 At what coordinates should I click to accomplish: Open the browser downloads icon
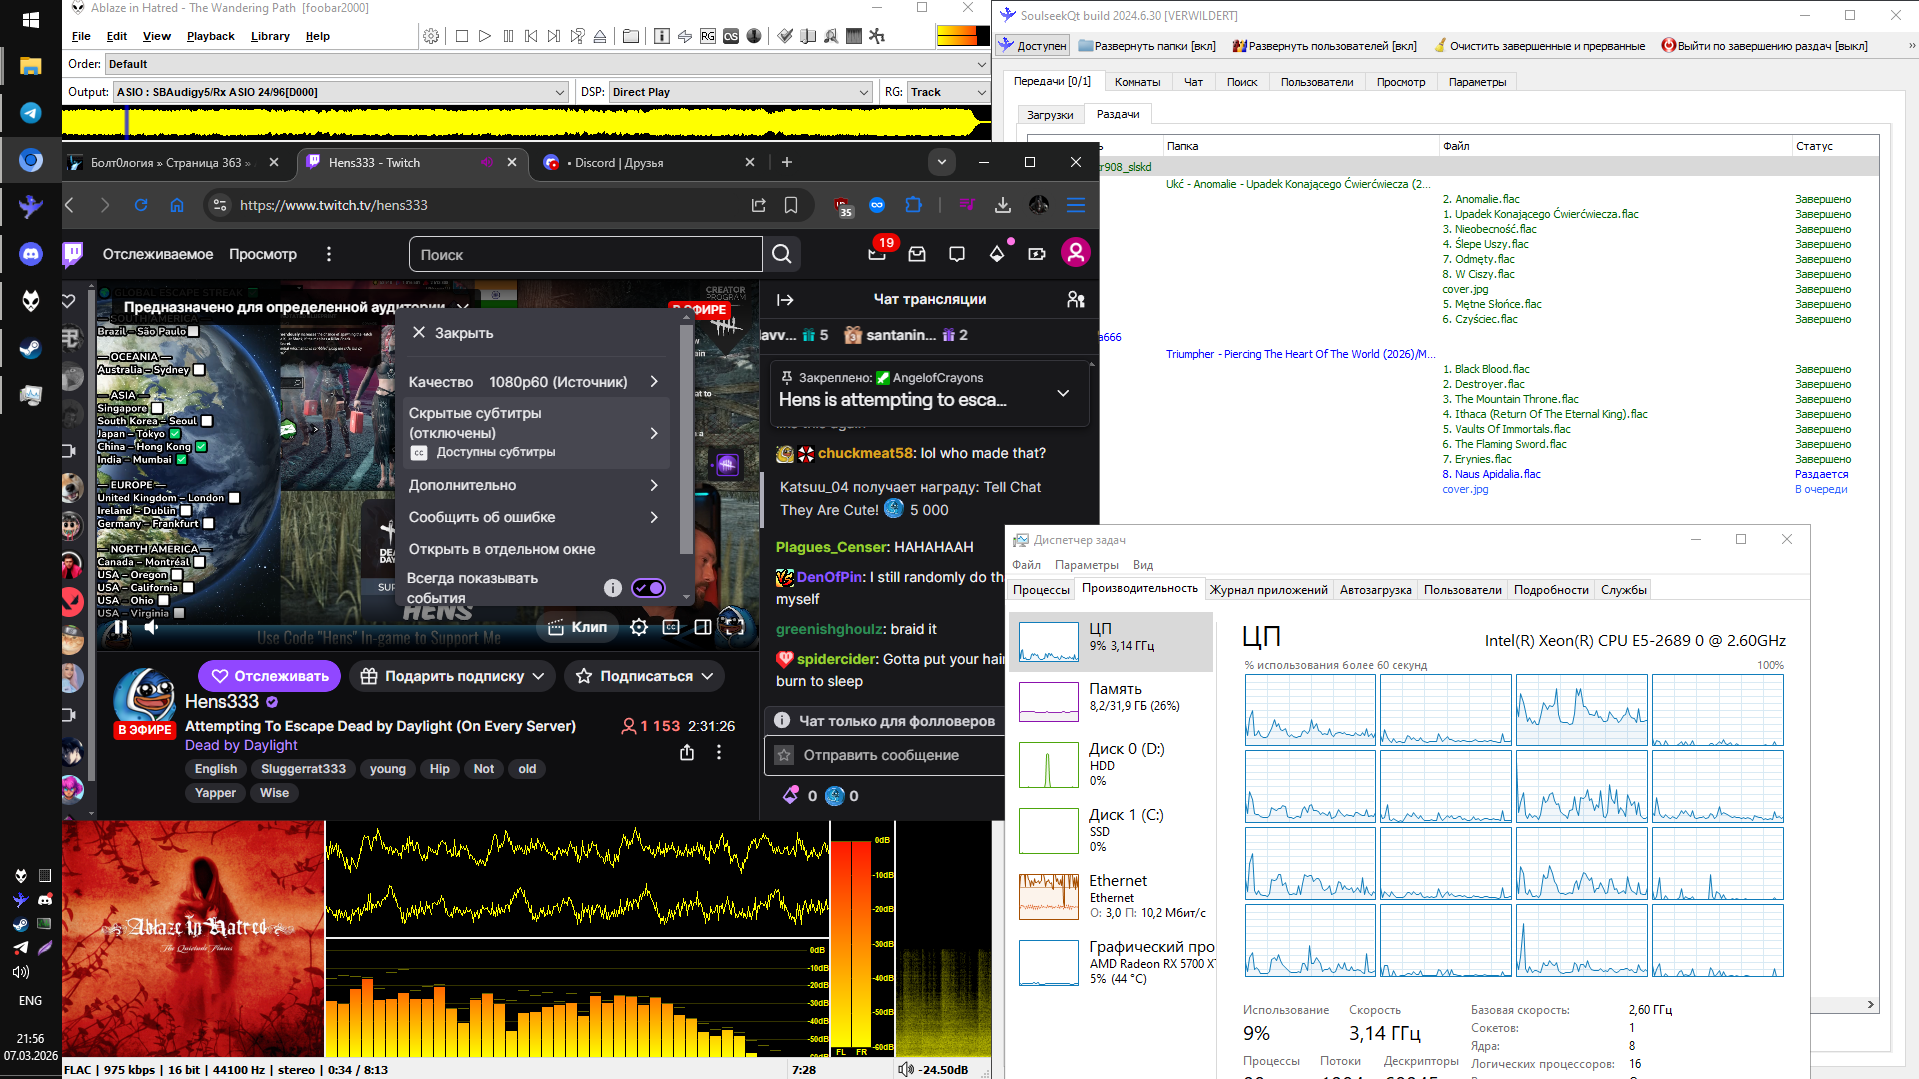click(x=1003, y=205)
